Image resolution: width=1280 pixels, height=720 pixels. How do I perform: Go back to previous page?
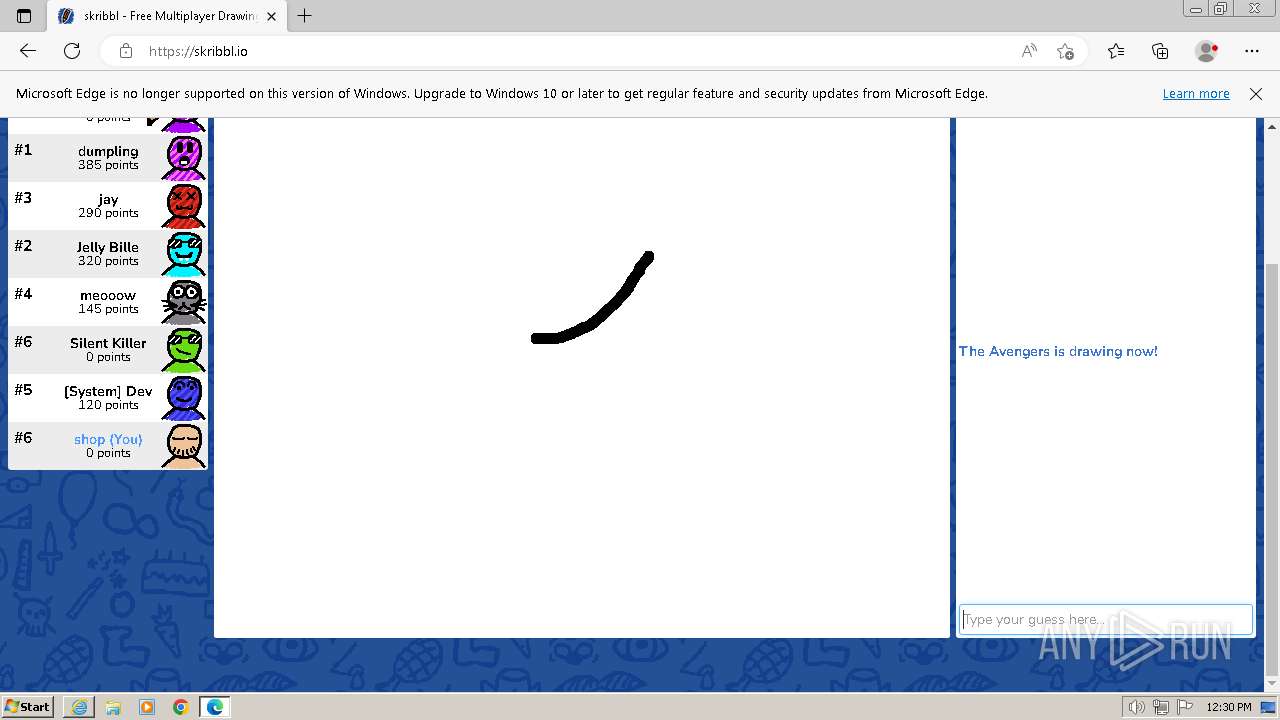28,51
